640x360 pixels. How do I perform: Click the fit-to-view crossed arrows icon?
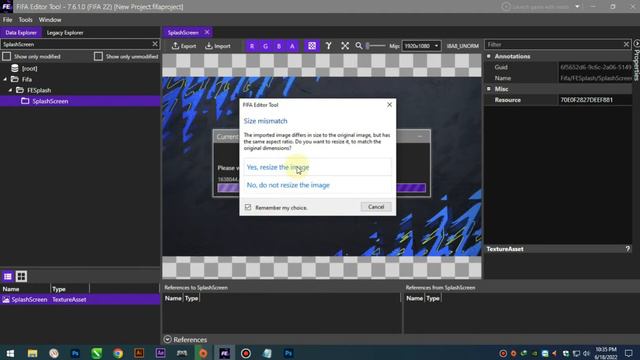coord(345,46)
